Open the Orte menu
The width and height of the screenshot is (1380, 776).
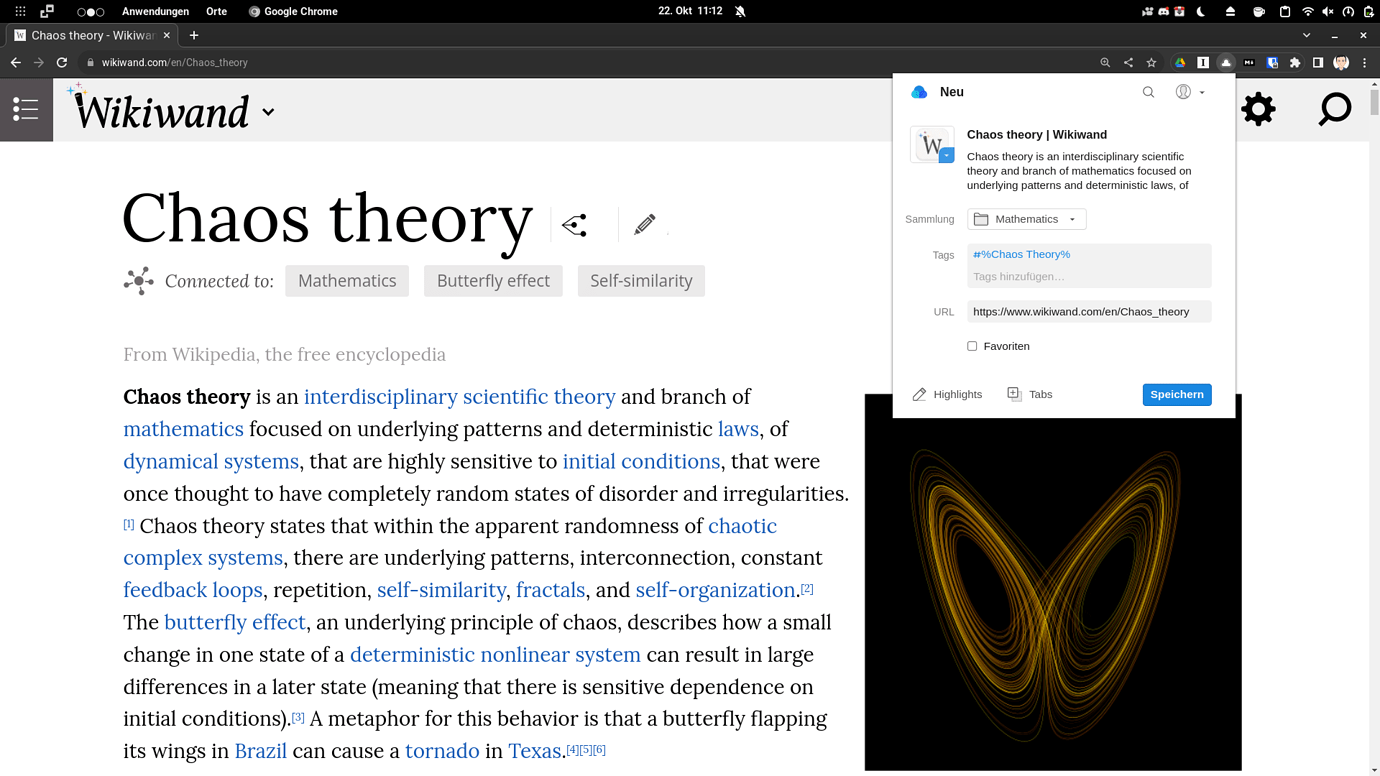[216, 11]
